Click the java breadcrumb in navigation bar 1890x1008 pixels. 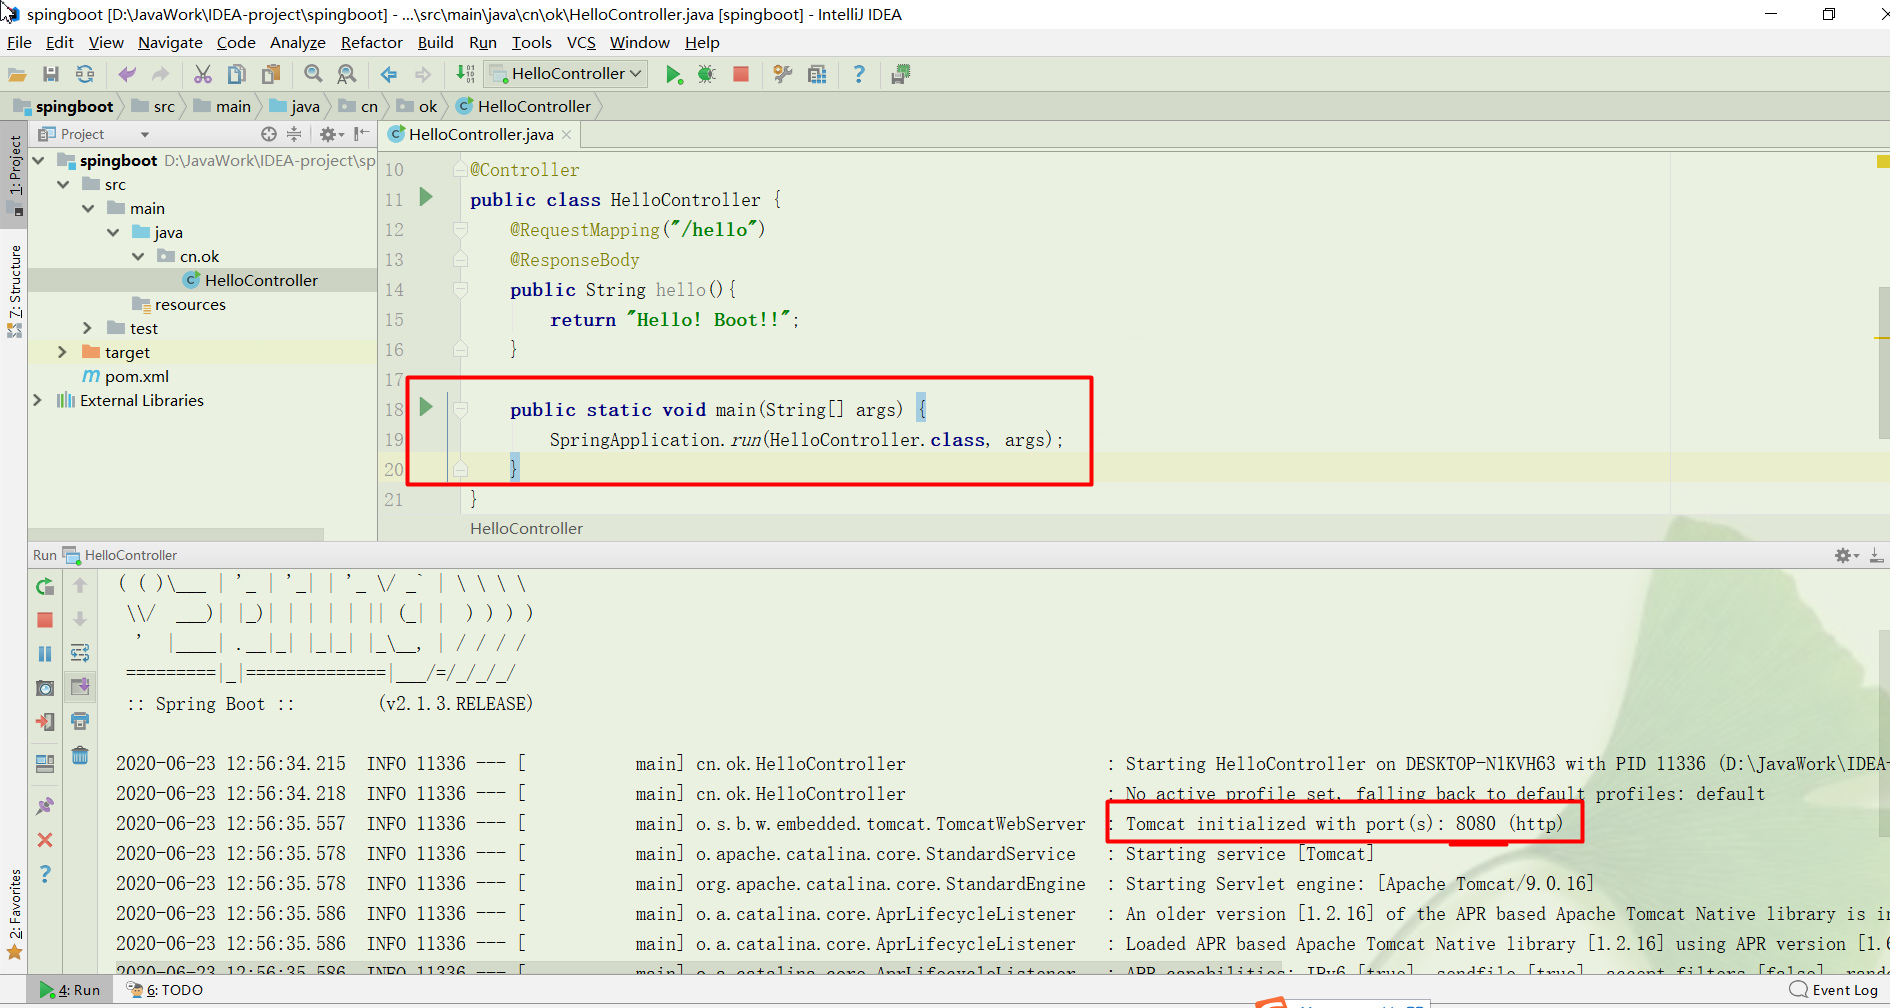pyautogui.click(x=295, y=106)
